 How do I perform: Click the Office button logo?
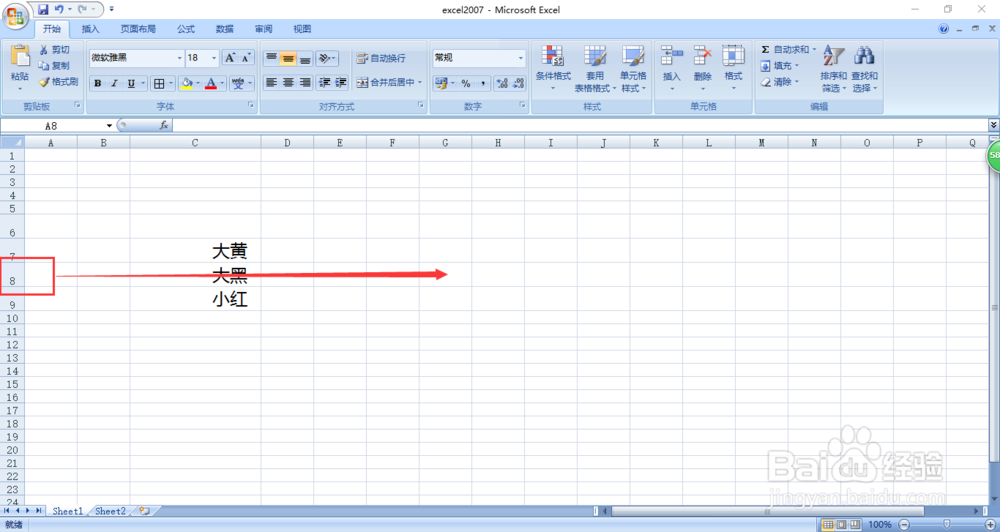click(15, 16)
